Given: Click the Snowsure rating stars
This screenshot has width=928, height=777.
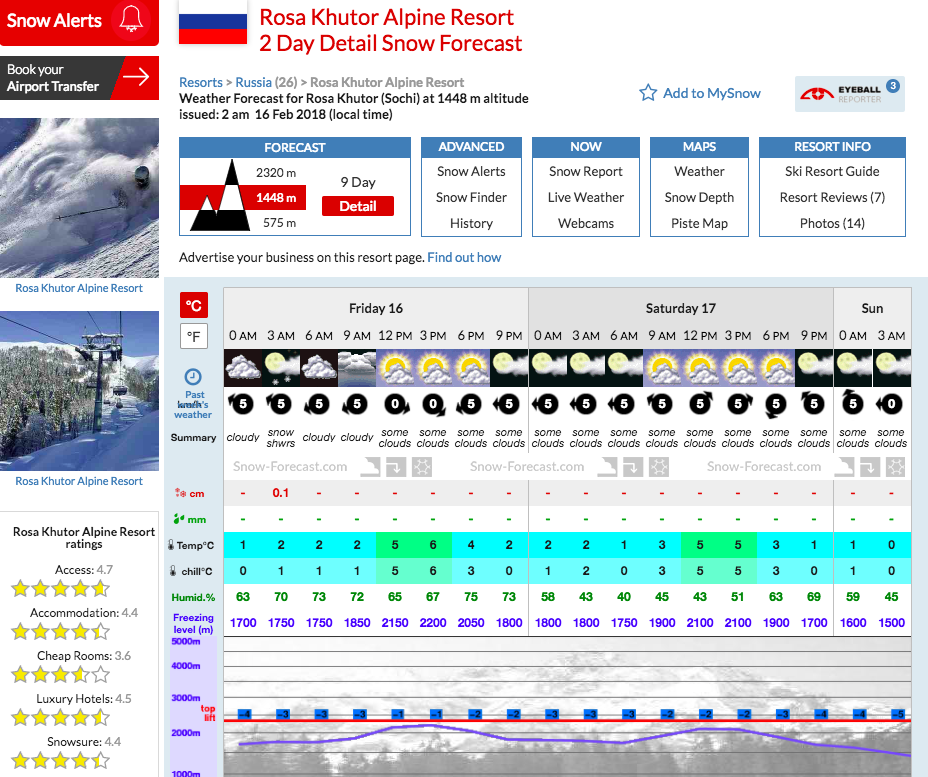Looking at the screenshot, I should [60, 760].
